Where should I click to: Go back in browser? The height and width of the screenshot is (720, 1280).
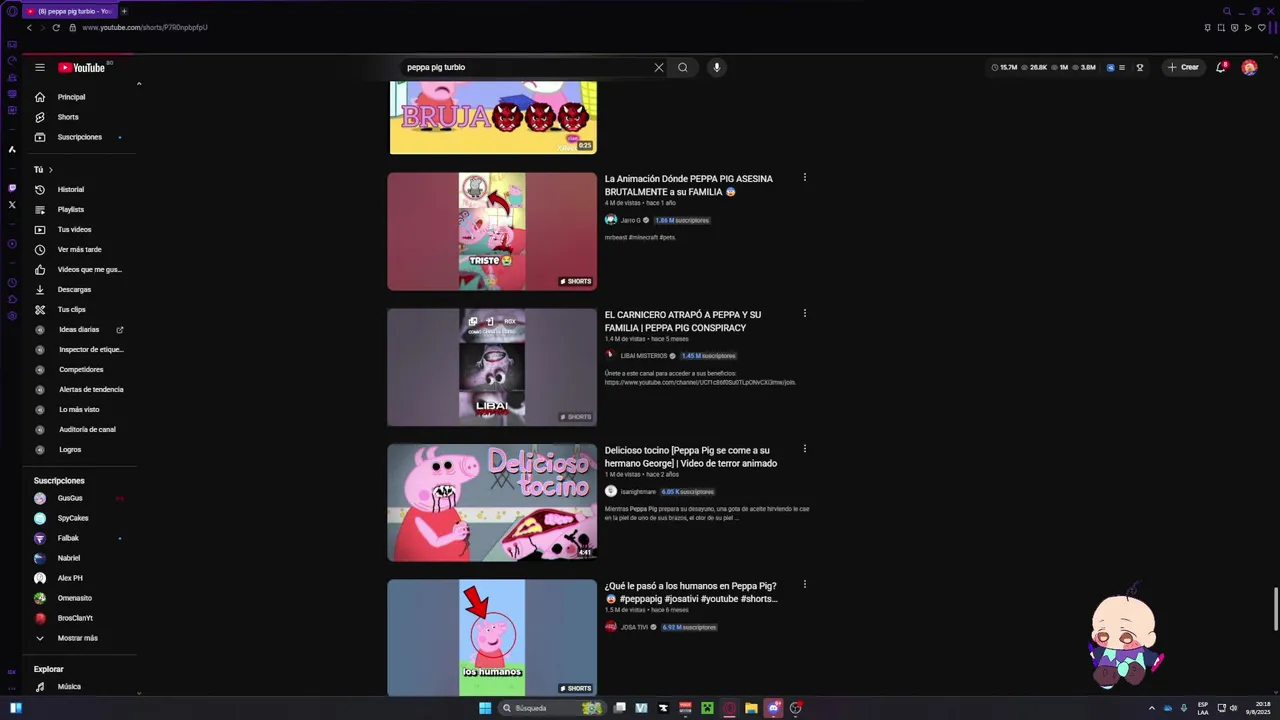[29, 27]
